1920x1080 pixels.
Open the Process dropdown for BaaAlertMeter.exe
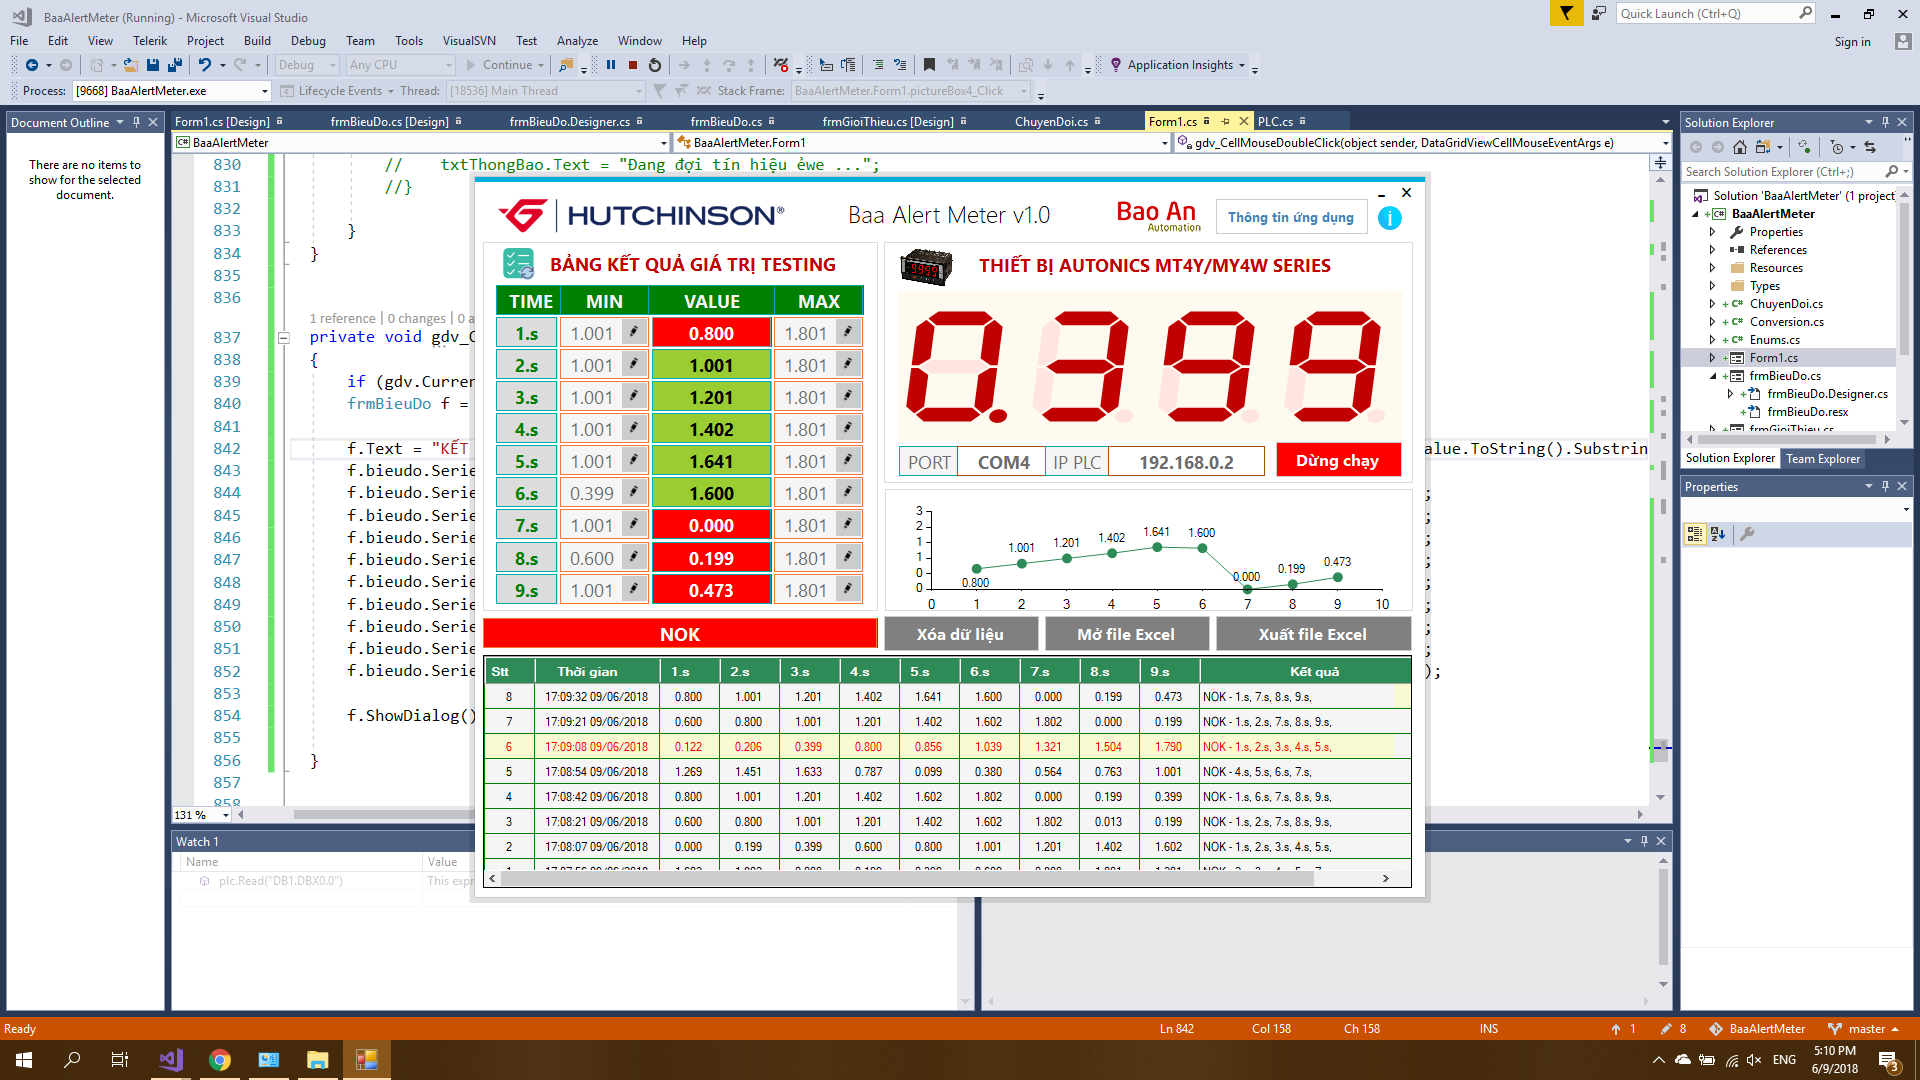tap(265, 91)
